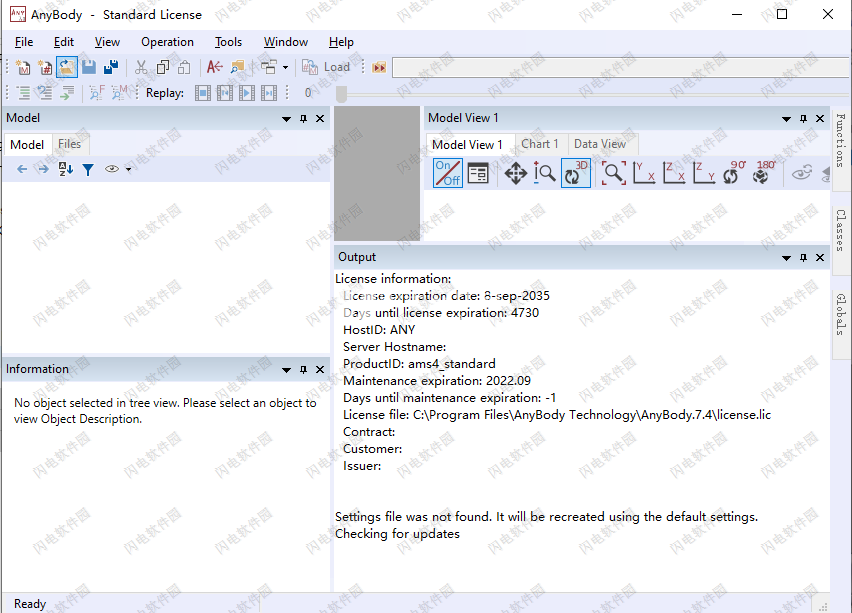The width and height of the screenshot is (852, 613).
Task: Rotate the view by 90 degrees
Action: coord(734,172)
